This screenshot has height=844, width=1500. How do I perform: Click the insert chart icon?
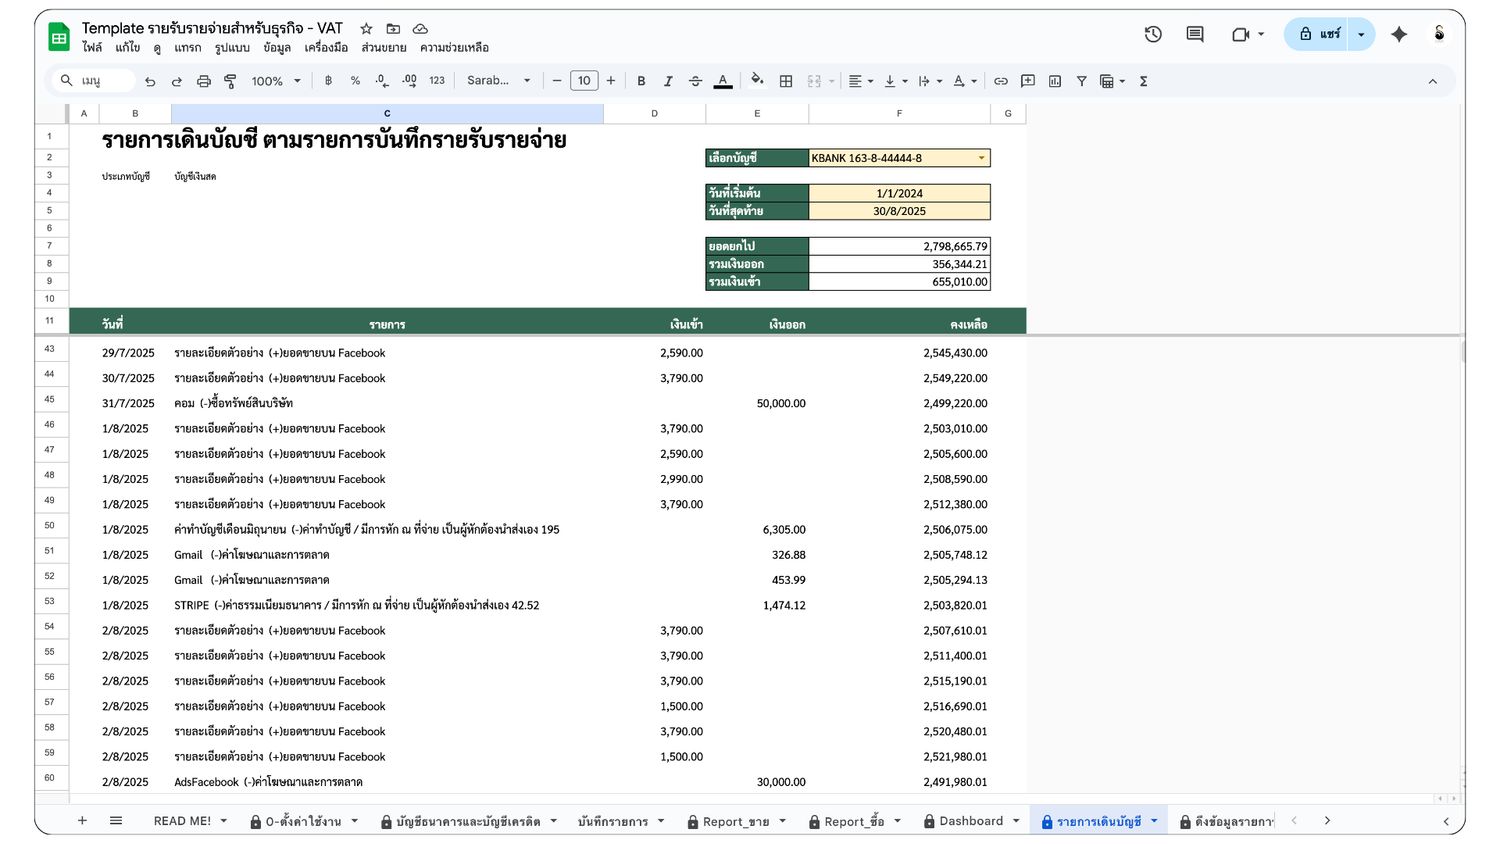[1055, 81]
